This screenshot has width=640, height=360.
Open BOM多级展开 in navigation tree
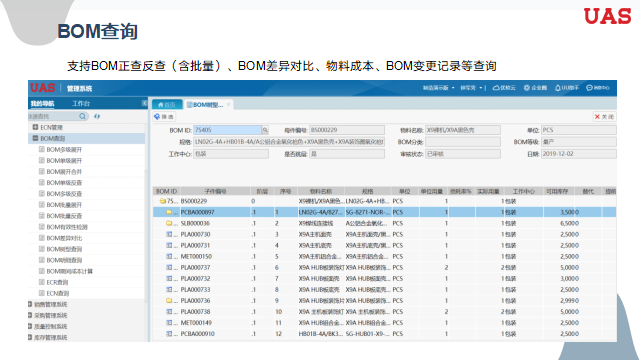pos(64,149)
